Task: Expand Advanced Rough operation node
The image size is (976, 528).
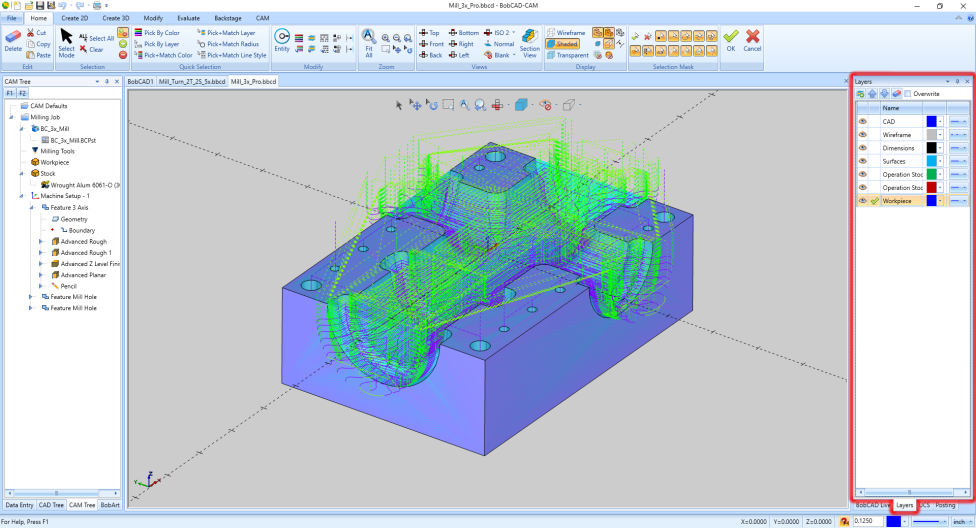Action: (41, 242)
